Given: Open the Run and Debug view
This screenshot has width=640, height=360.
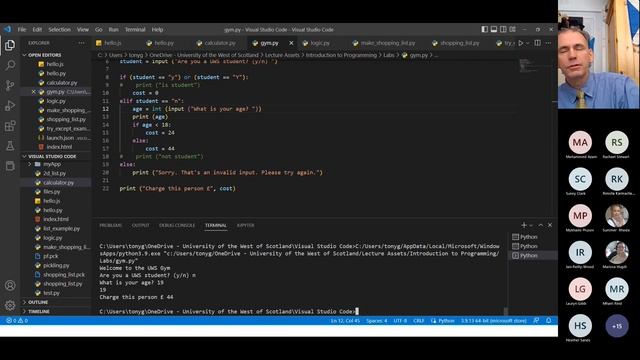Looking at the screenshot, I should (x=10, y=105).
